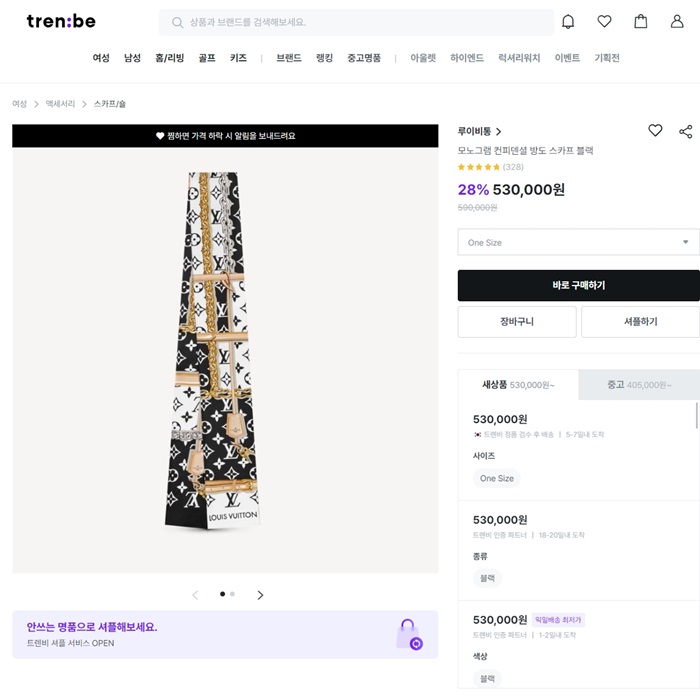Select the second image carousel dot
This screenshot has width=700, height=698.
233,594
